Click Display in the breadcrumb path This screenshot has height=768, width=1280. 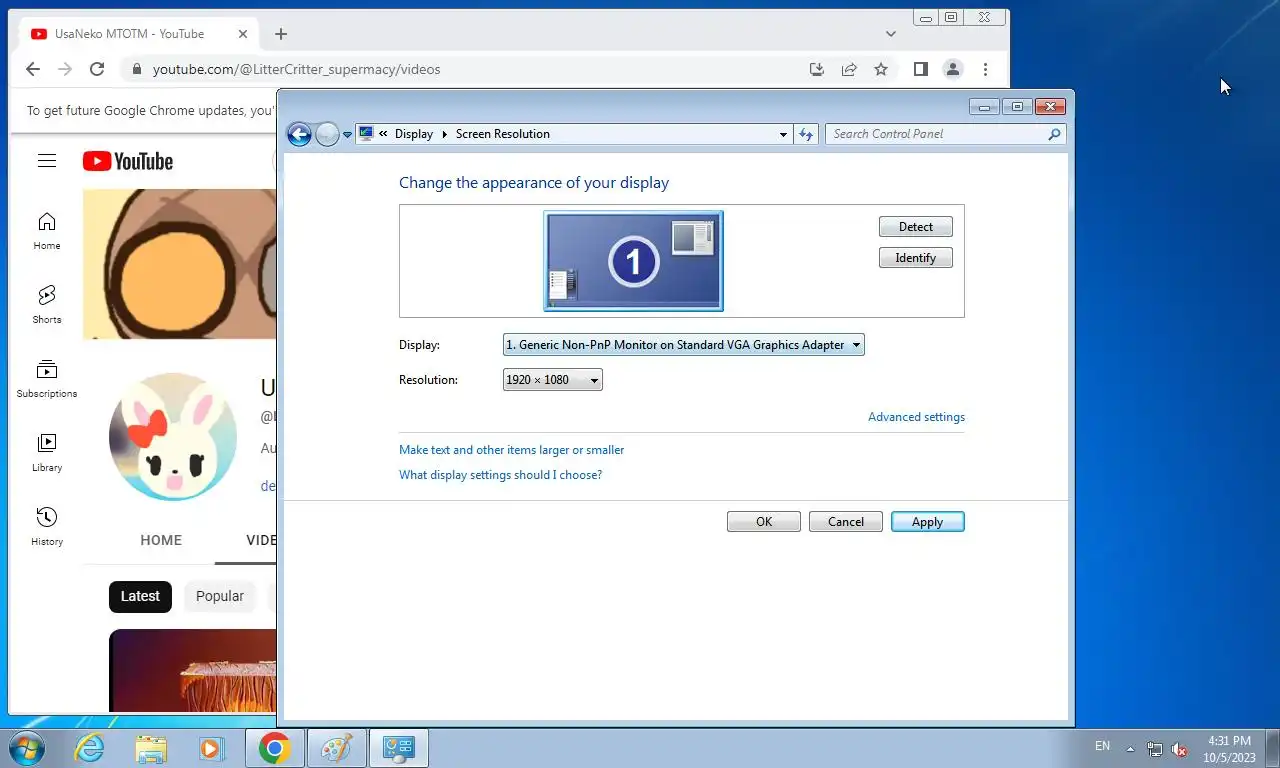(414, 134)
